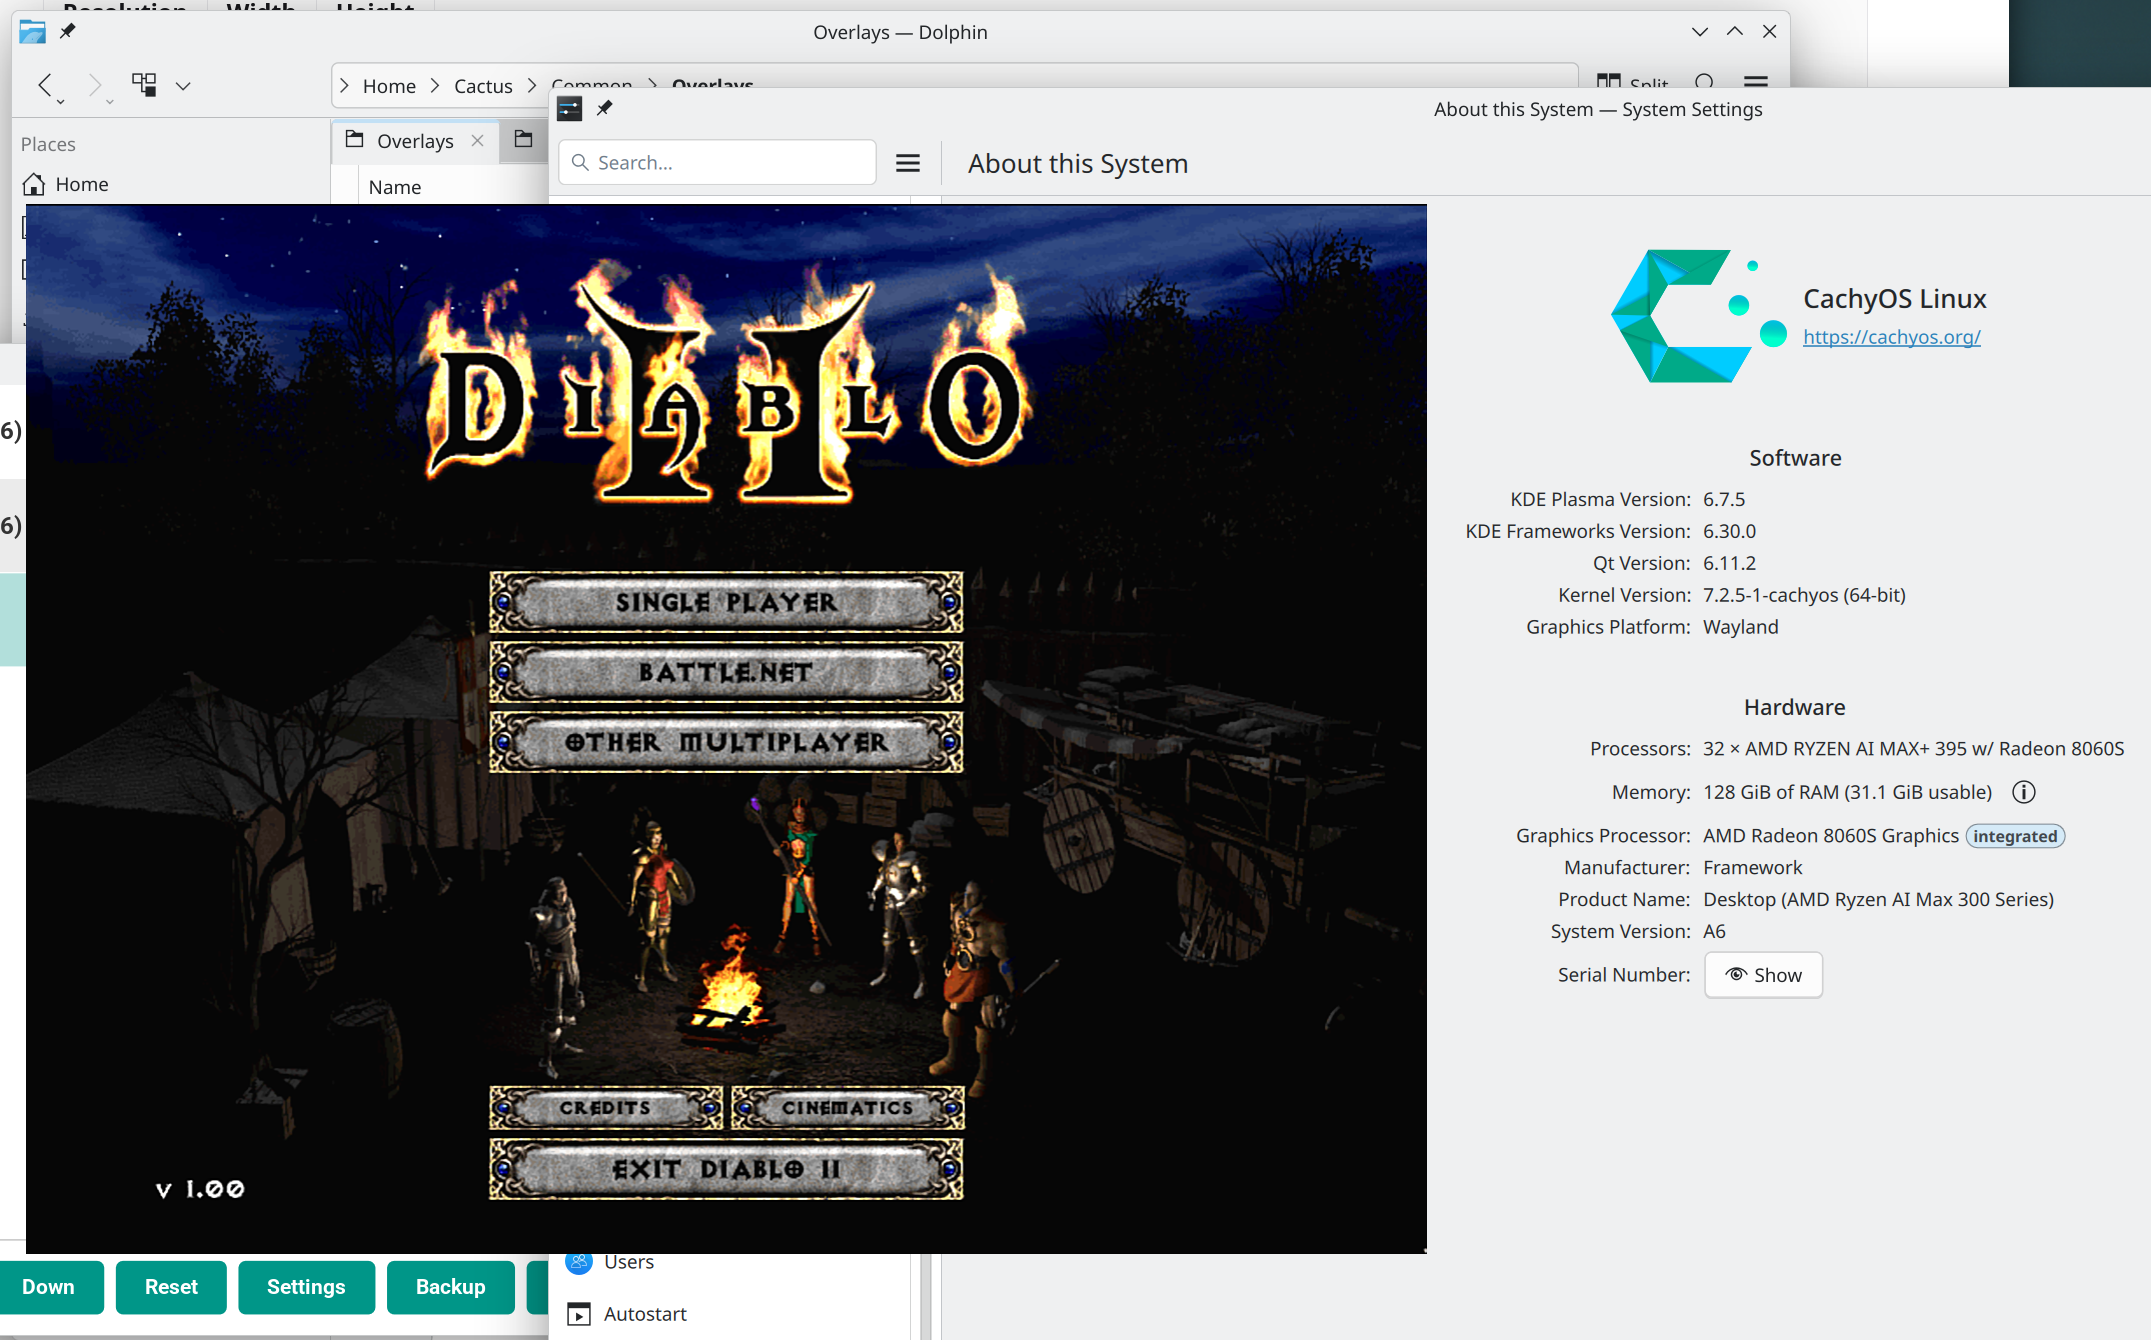Click the Qt Version value 6.11.2

point(1729,563)
